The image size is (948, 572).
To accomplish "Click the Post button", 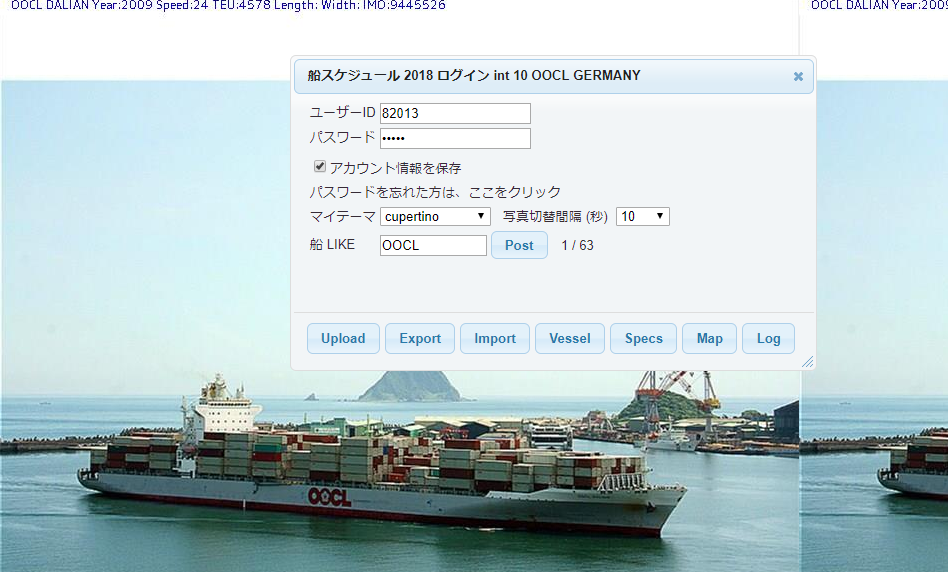I will 519,245.
